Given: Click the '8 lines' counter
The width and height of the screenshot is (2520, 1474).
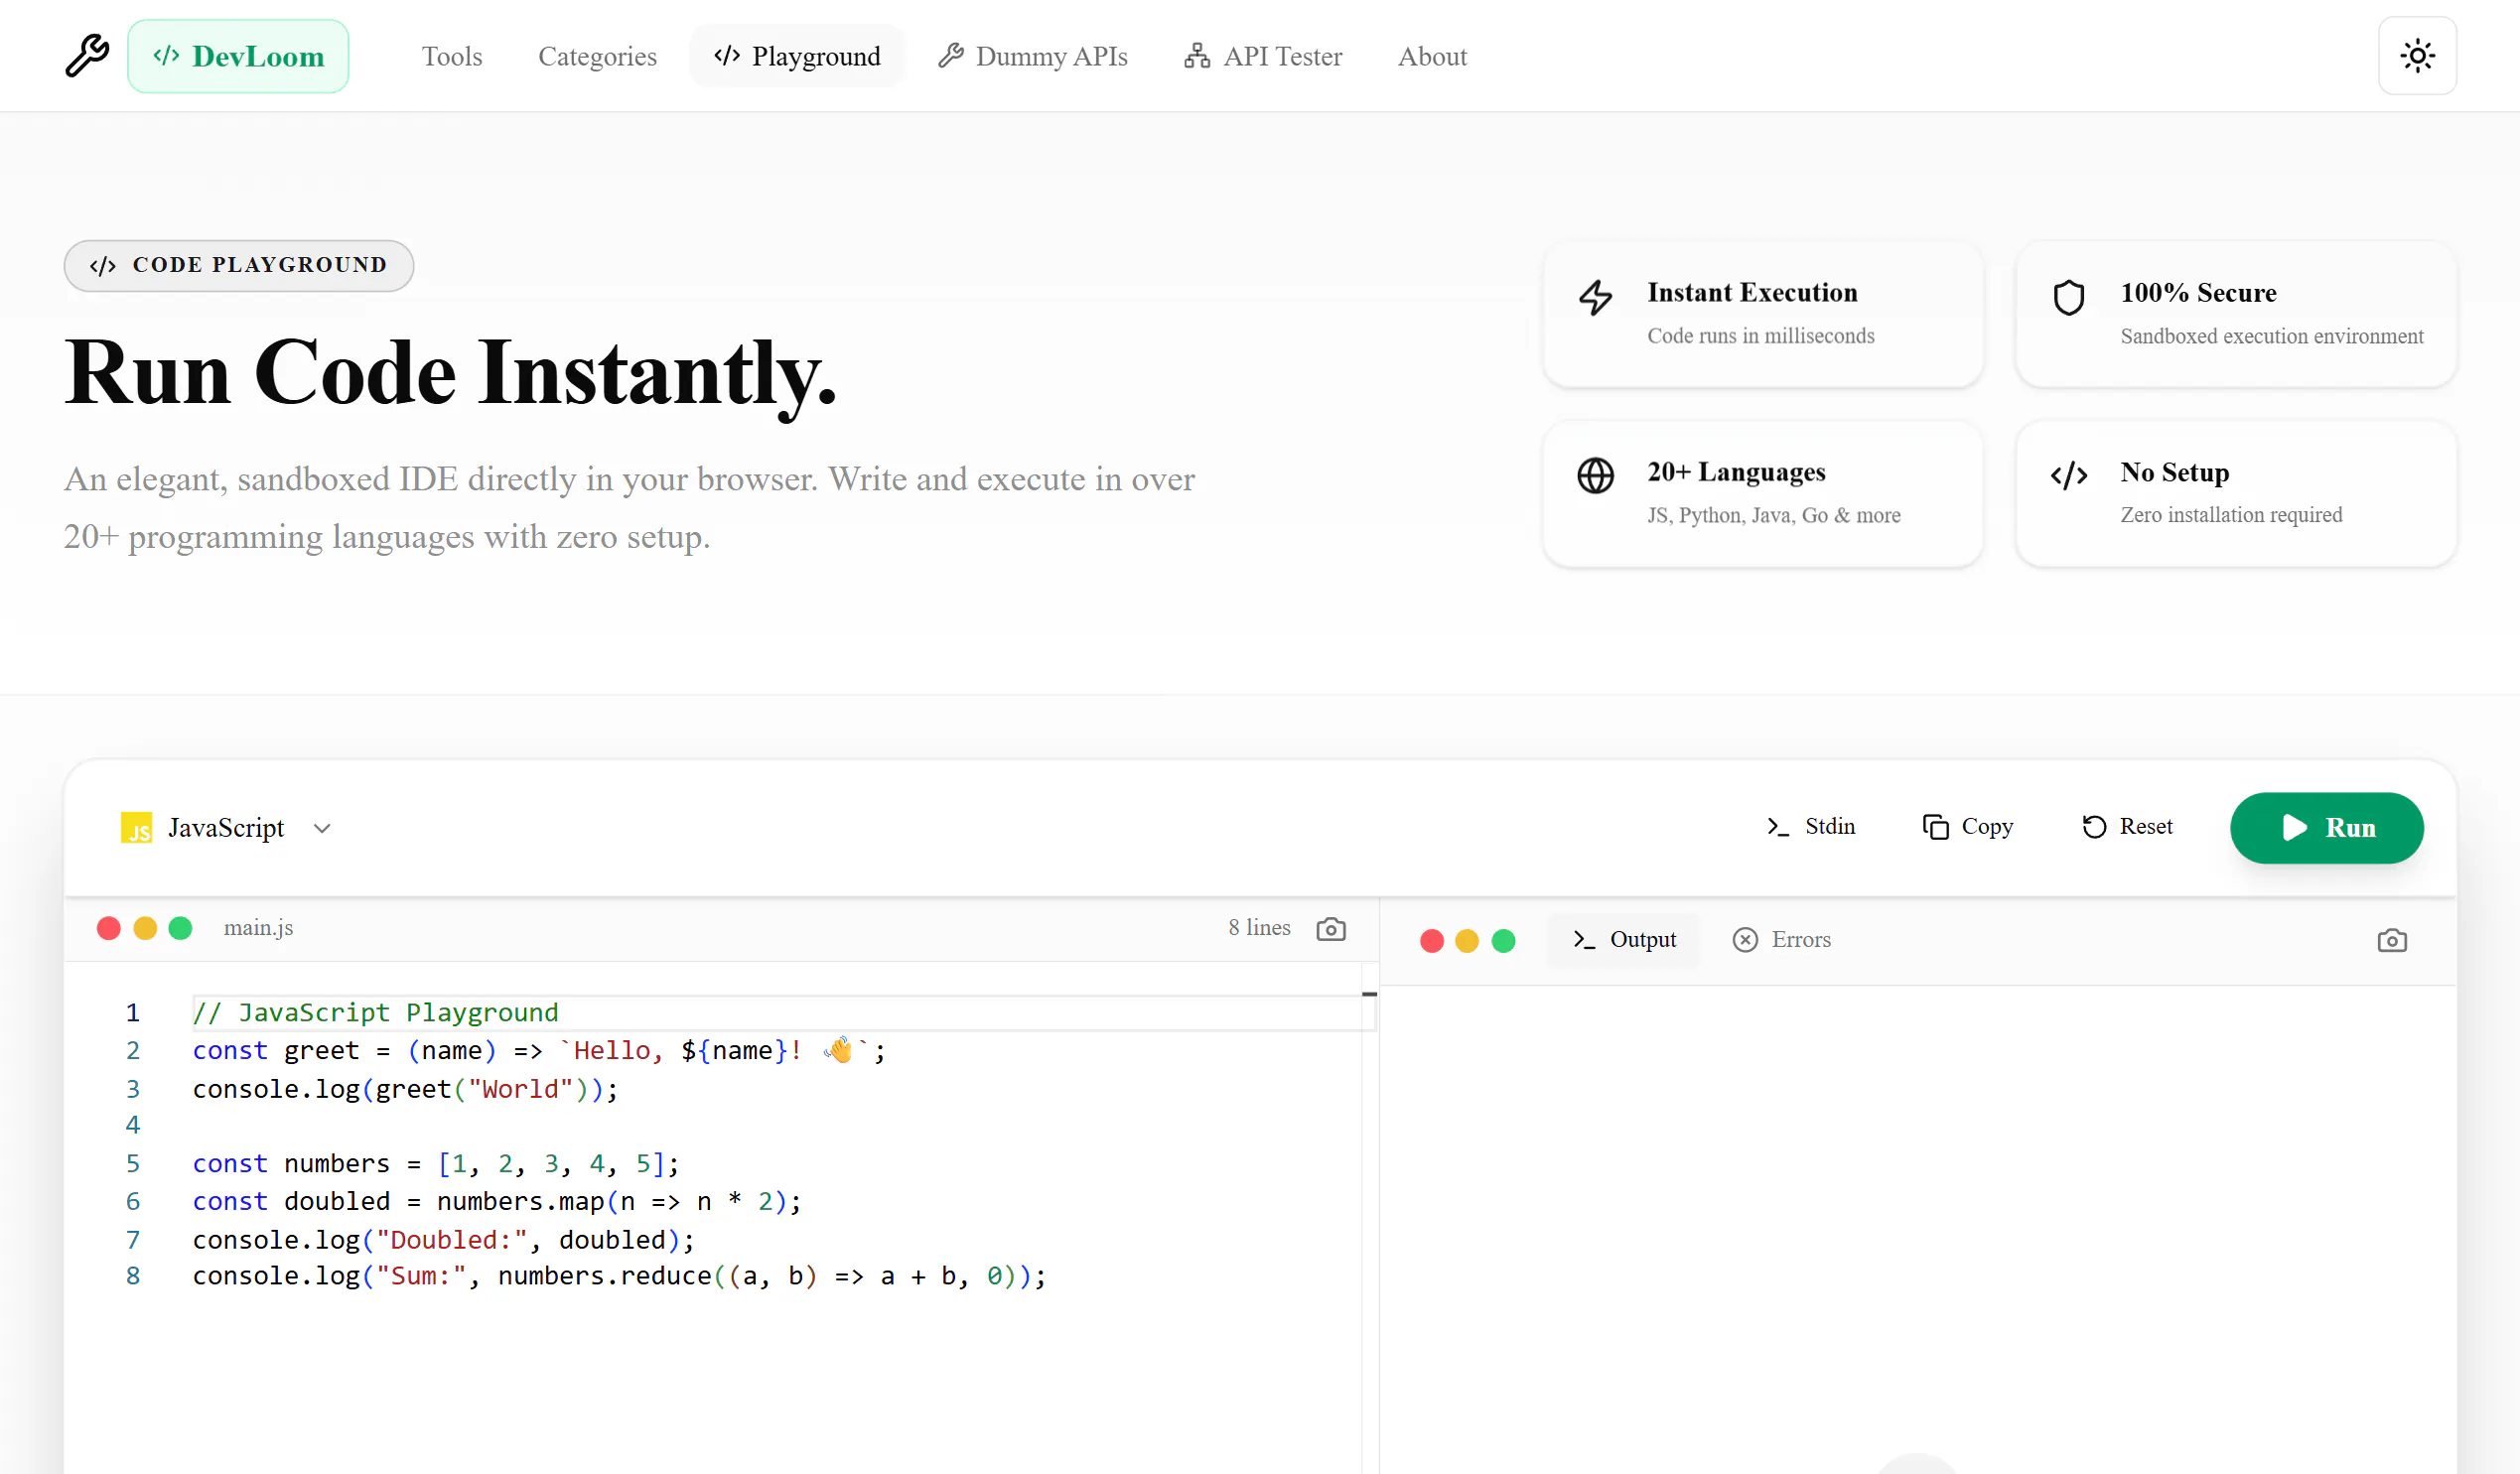Looking at the screenshot, I should click(x=1259, y=928).
